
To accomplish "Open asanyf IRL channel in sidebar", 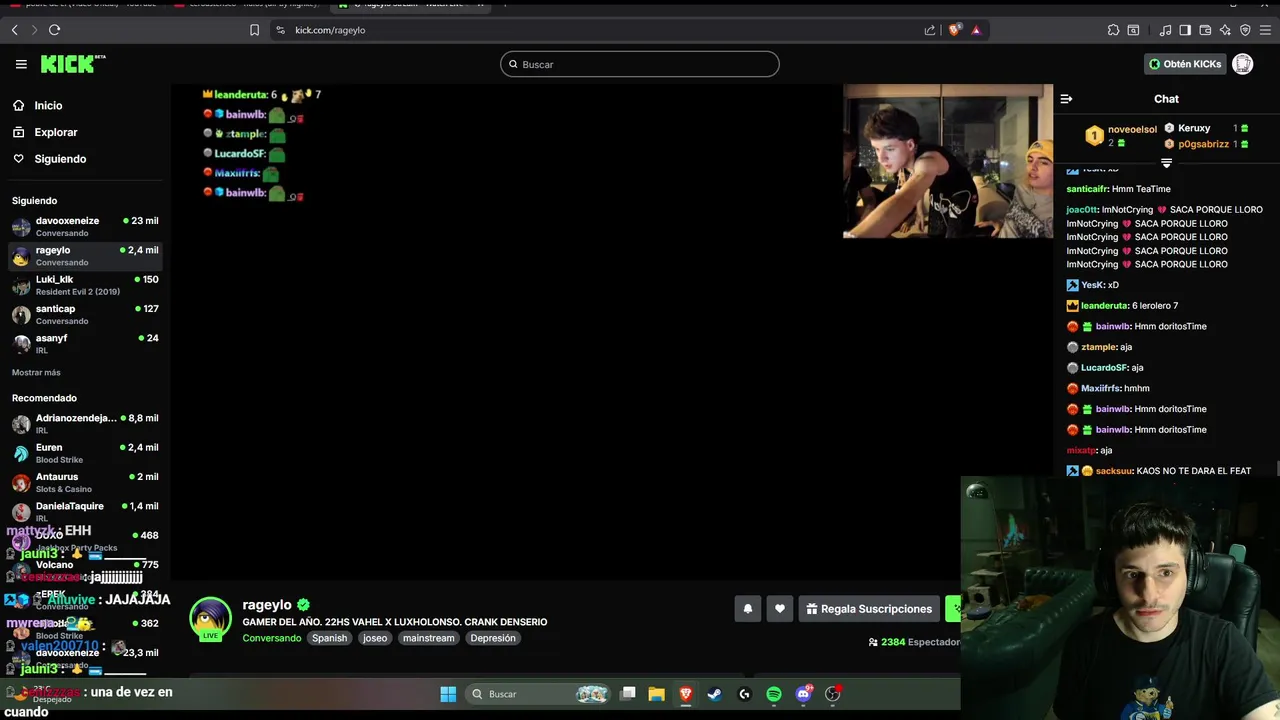I will pyautogui.click(x=85, y=343).
